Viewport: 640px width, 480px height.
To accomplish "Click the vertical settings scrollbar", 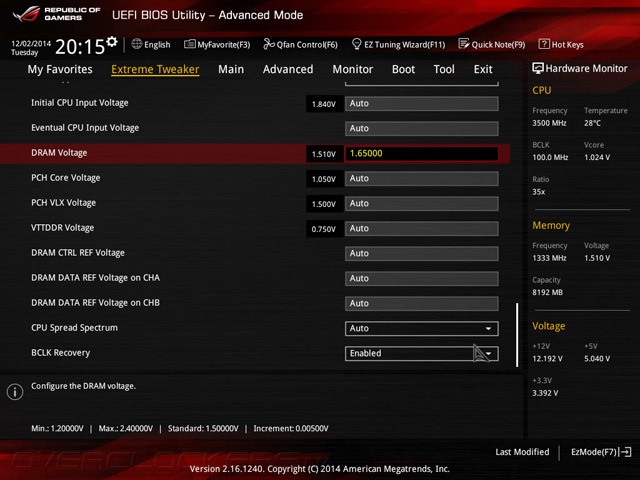I will (517, 335).
